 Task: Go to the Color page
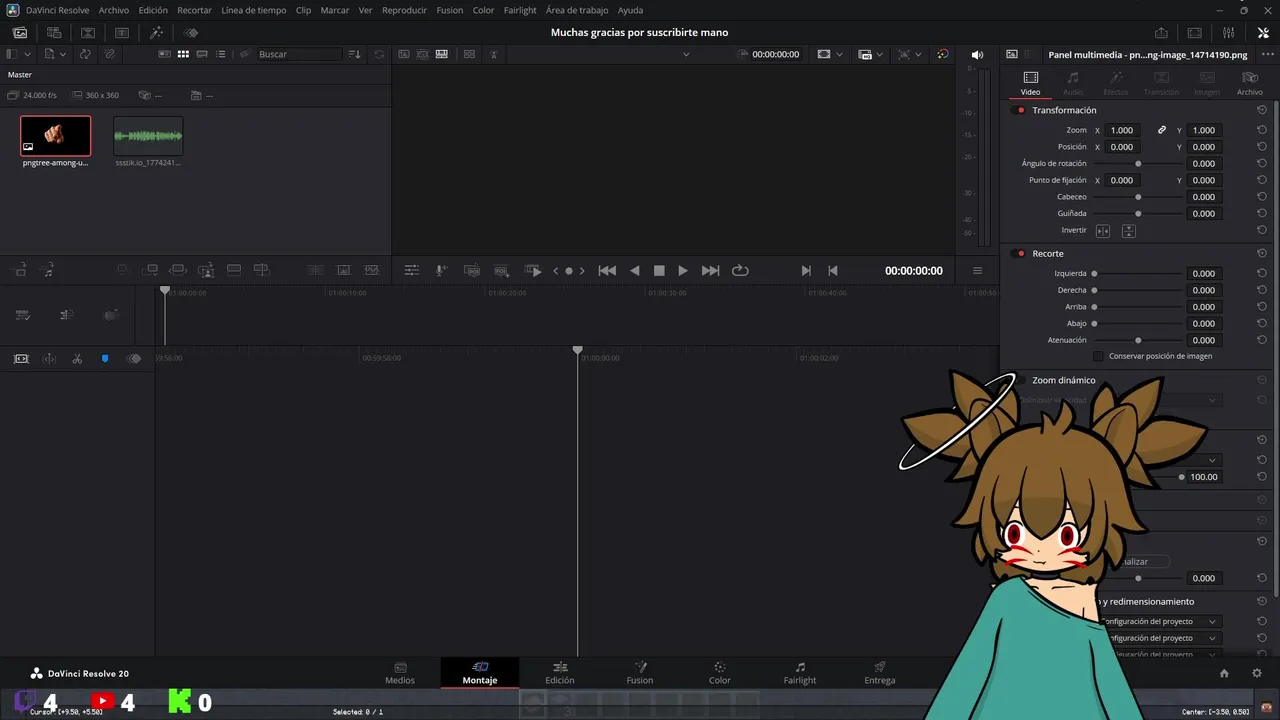click(720, 673)
